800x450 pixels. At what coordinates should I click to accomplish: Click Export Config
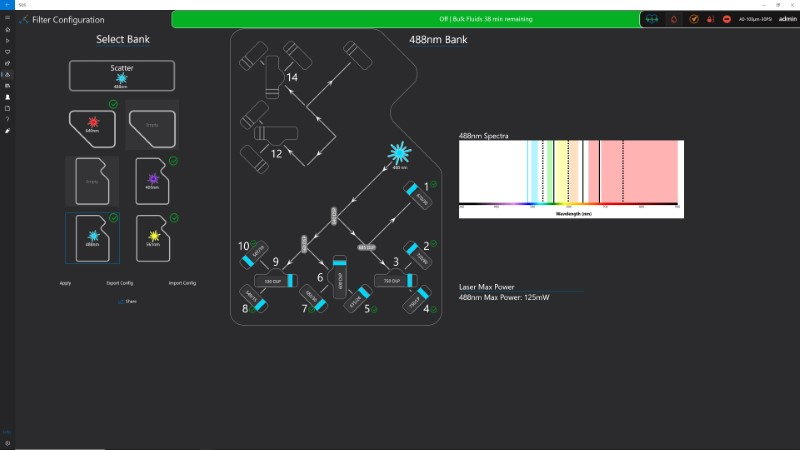[x=119, y=283]
